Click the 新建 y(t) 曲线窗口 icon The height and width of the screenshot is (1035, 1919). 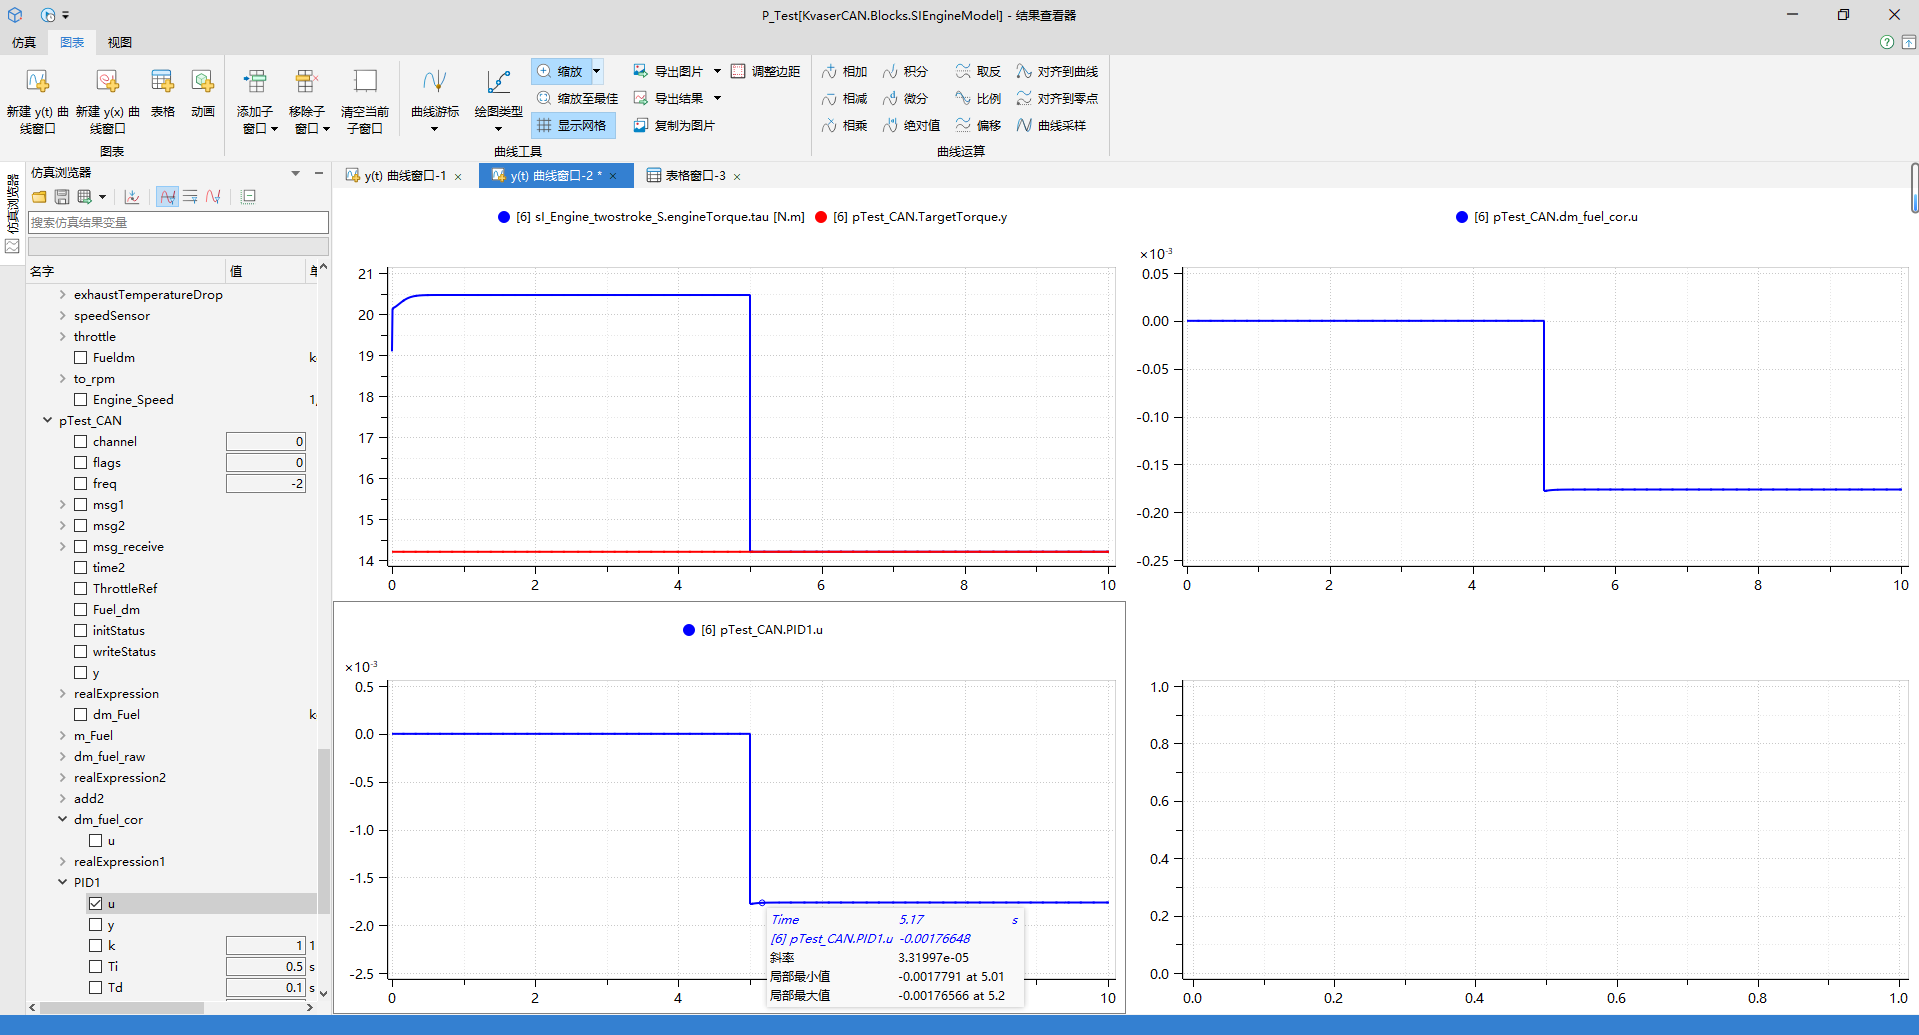37,82
